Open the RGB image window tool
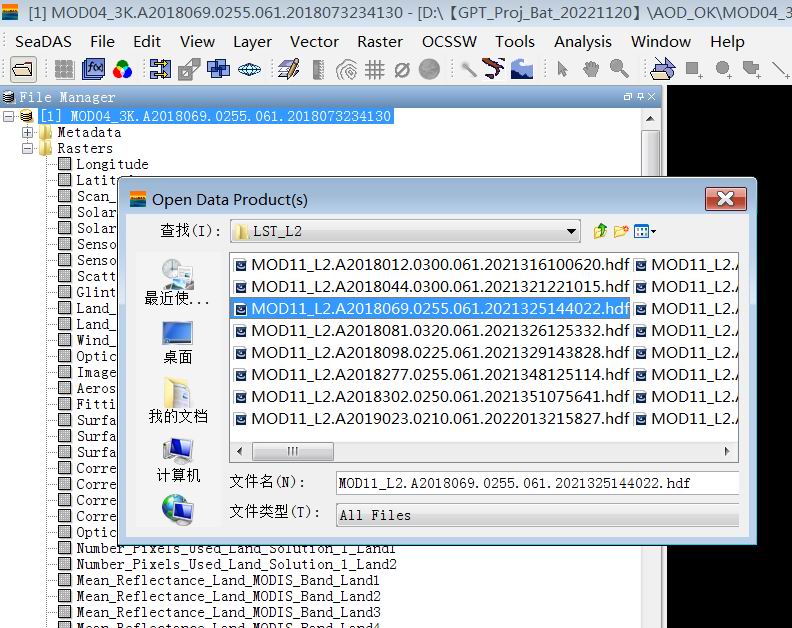This screenshot has height=628, width=792. [122, 69]
